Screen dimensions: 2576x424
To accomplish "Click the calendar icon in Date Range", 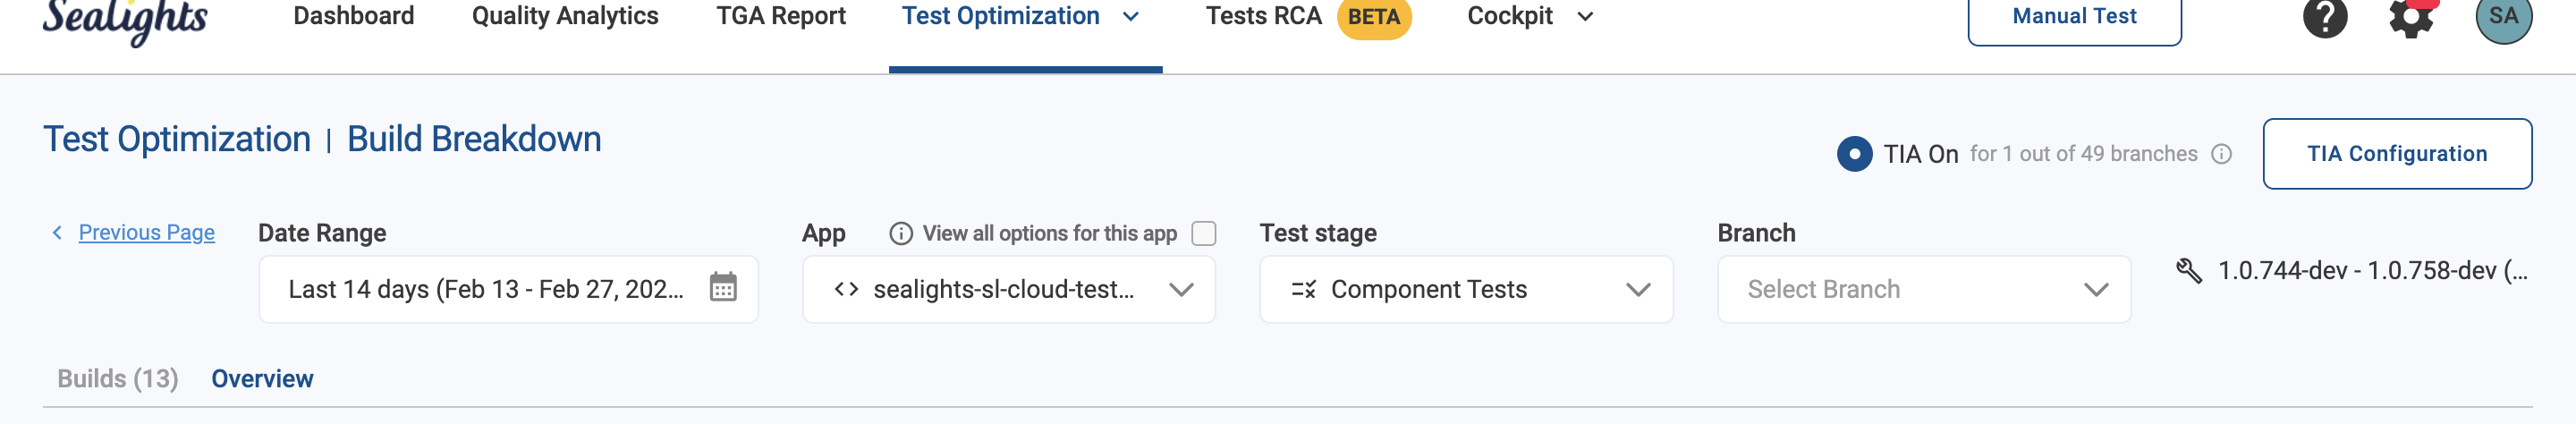I will pyautogui.click(x=723, y=288).
